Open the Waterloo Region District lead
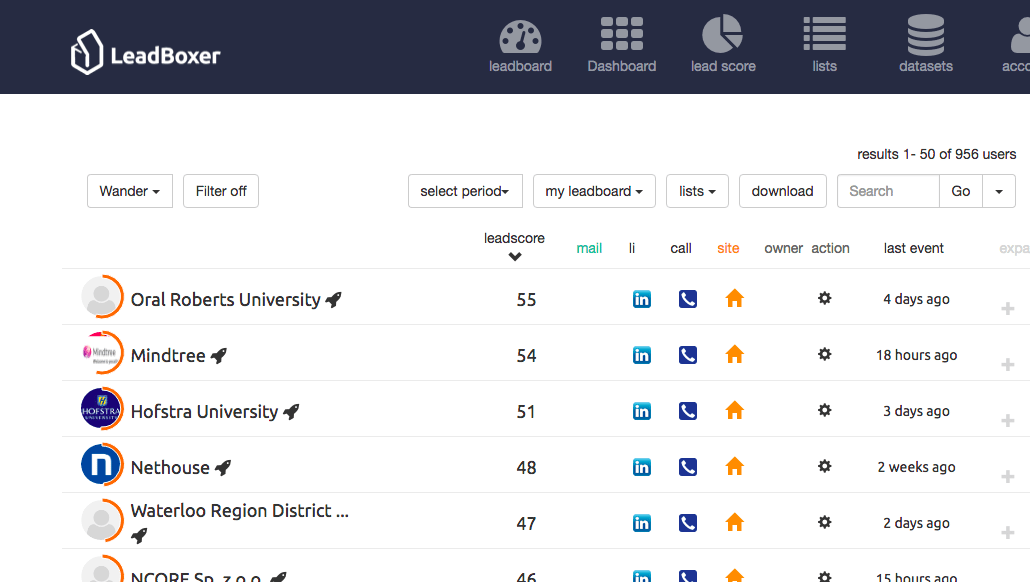 click(x=240, y=511)
